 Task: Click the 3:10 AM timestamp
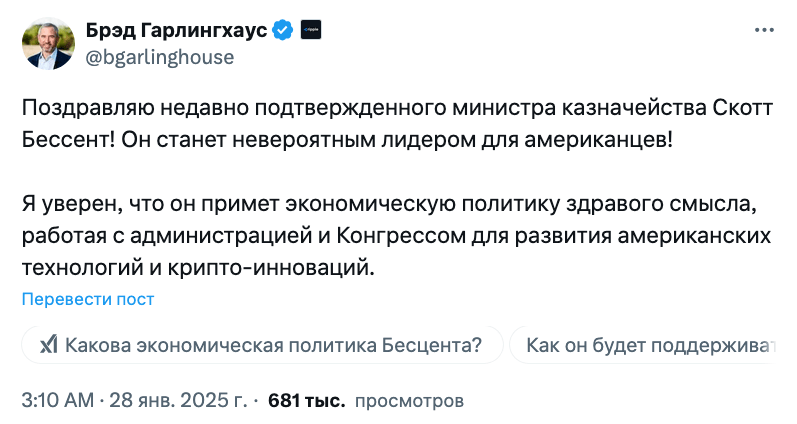pyautogui.click(x=58, y=400)
